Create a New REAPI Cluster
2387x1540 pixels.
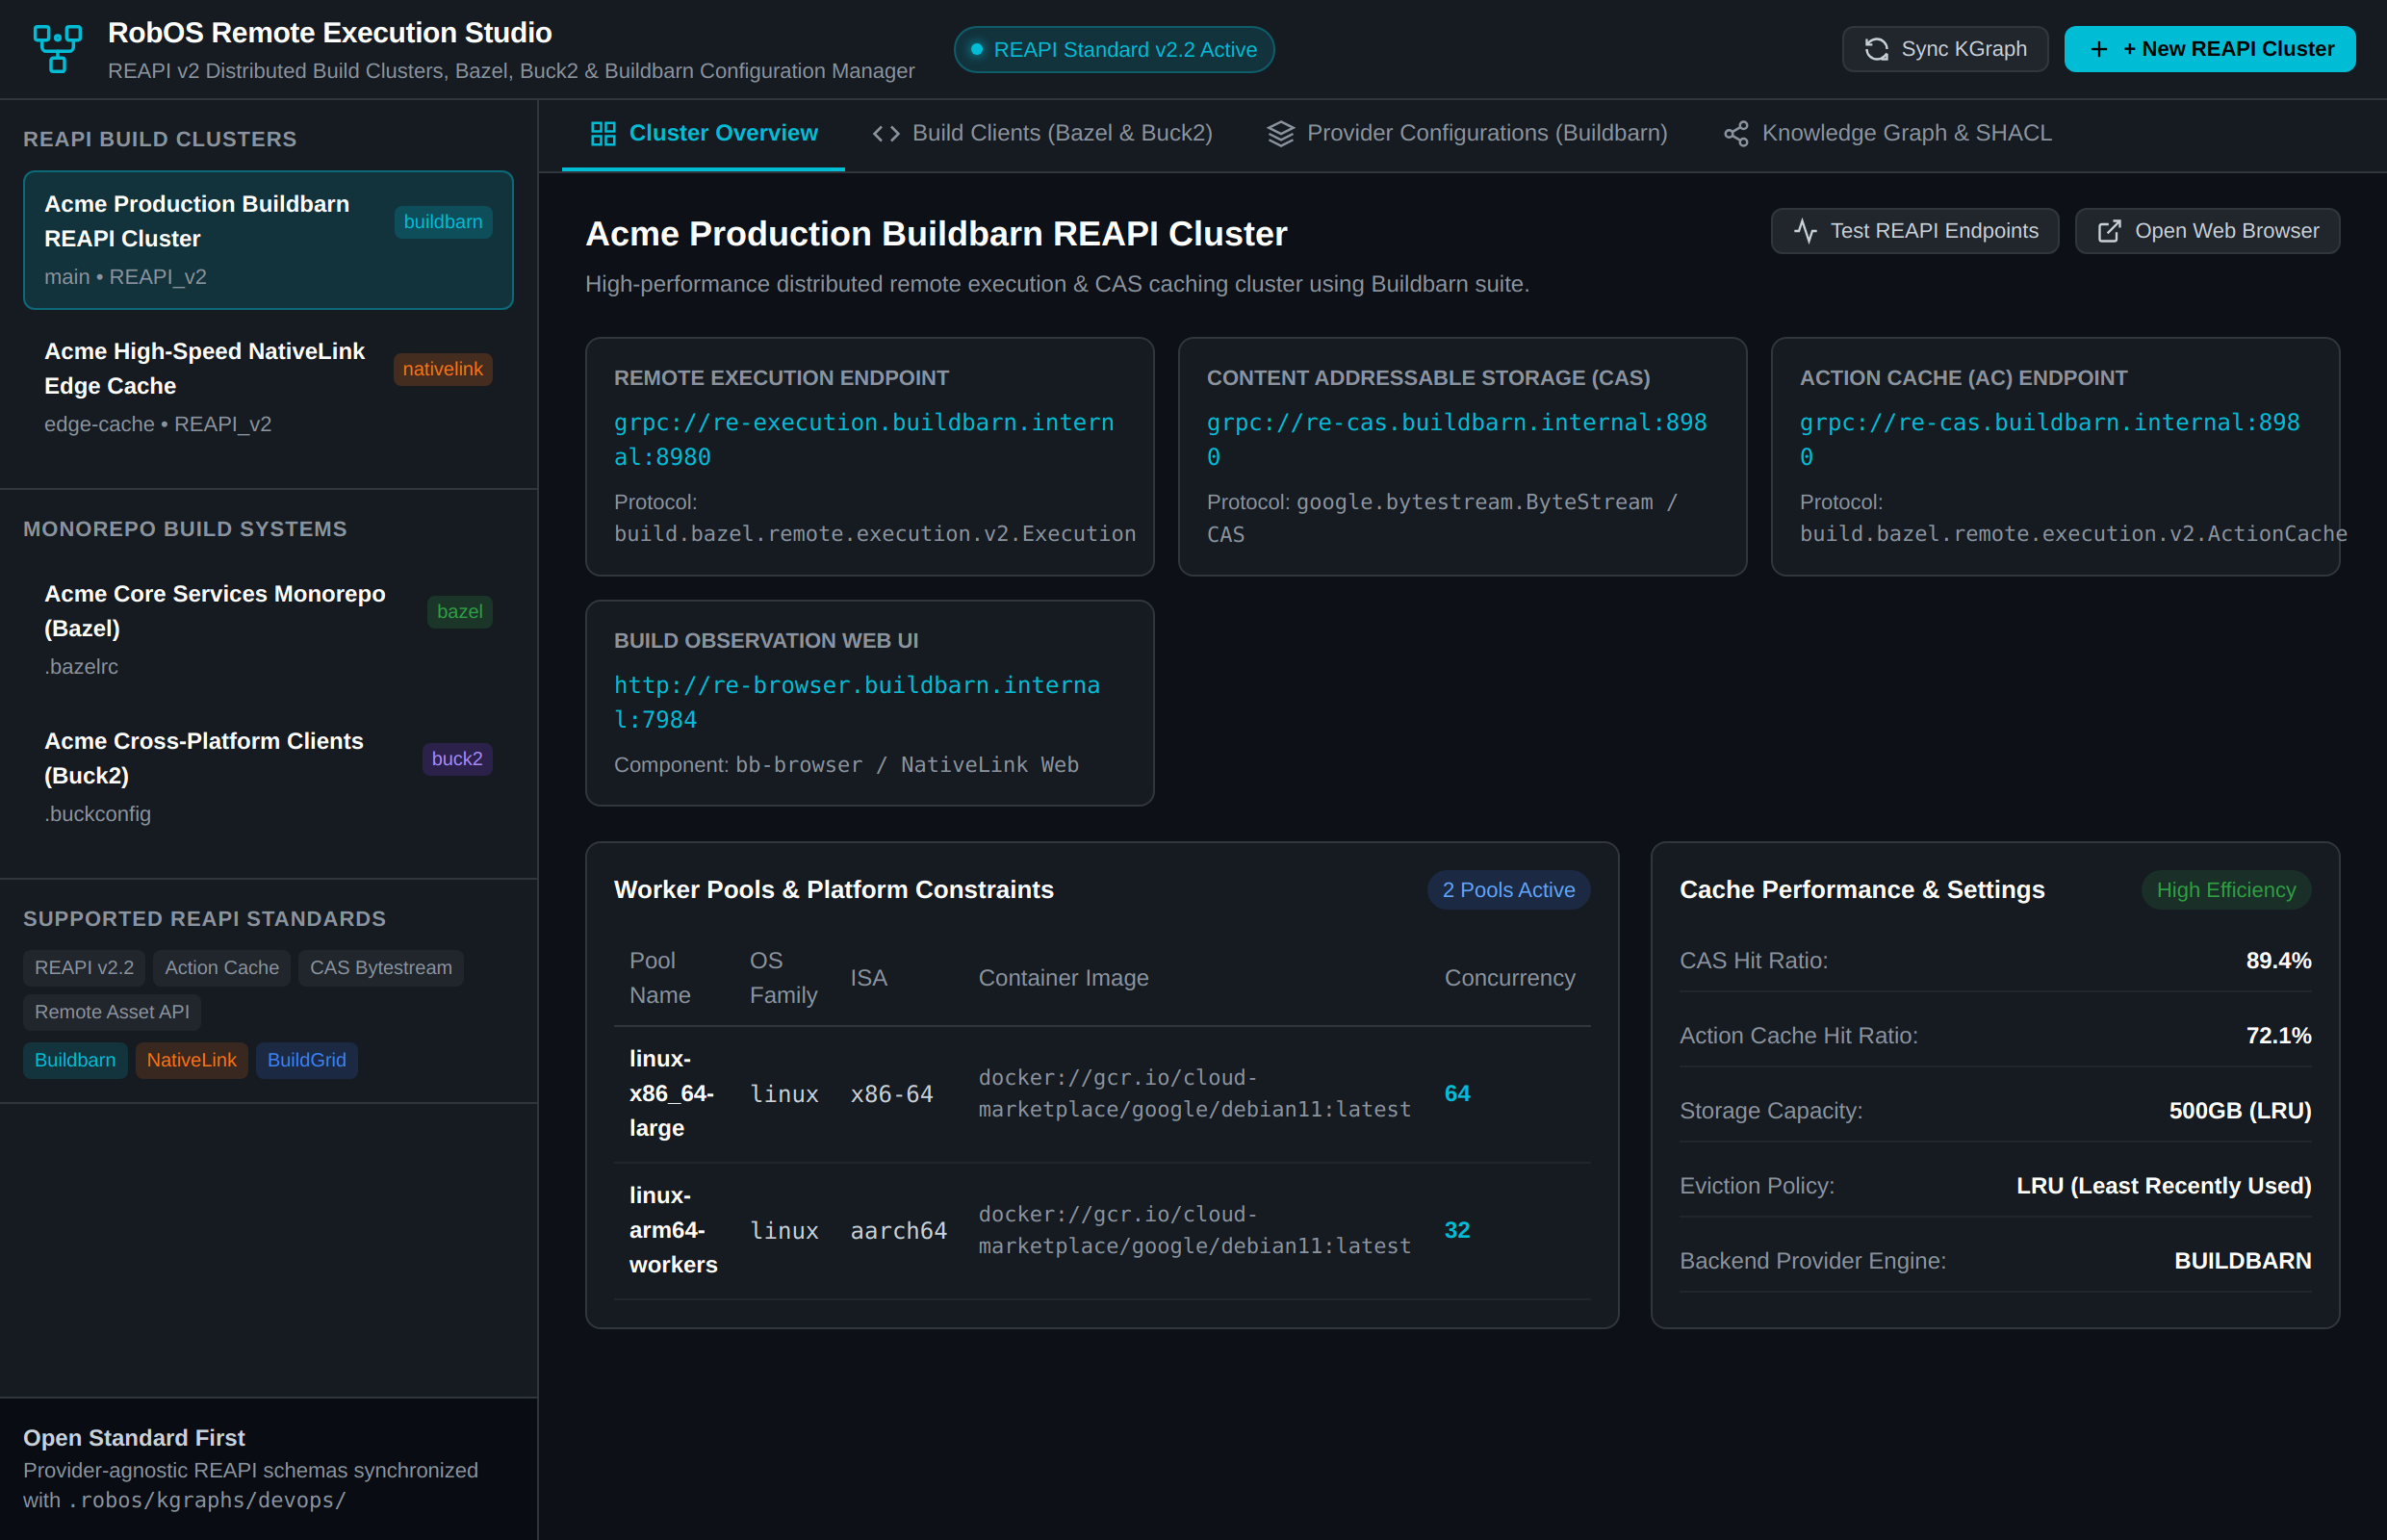point(2209,49)
